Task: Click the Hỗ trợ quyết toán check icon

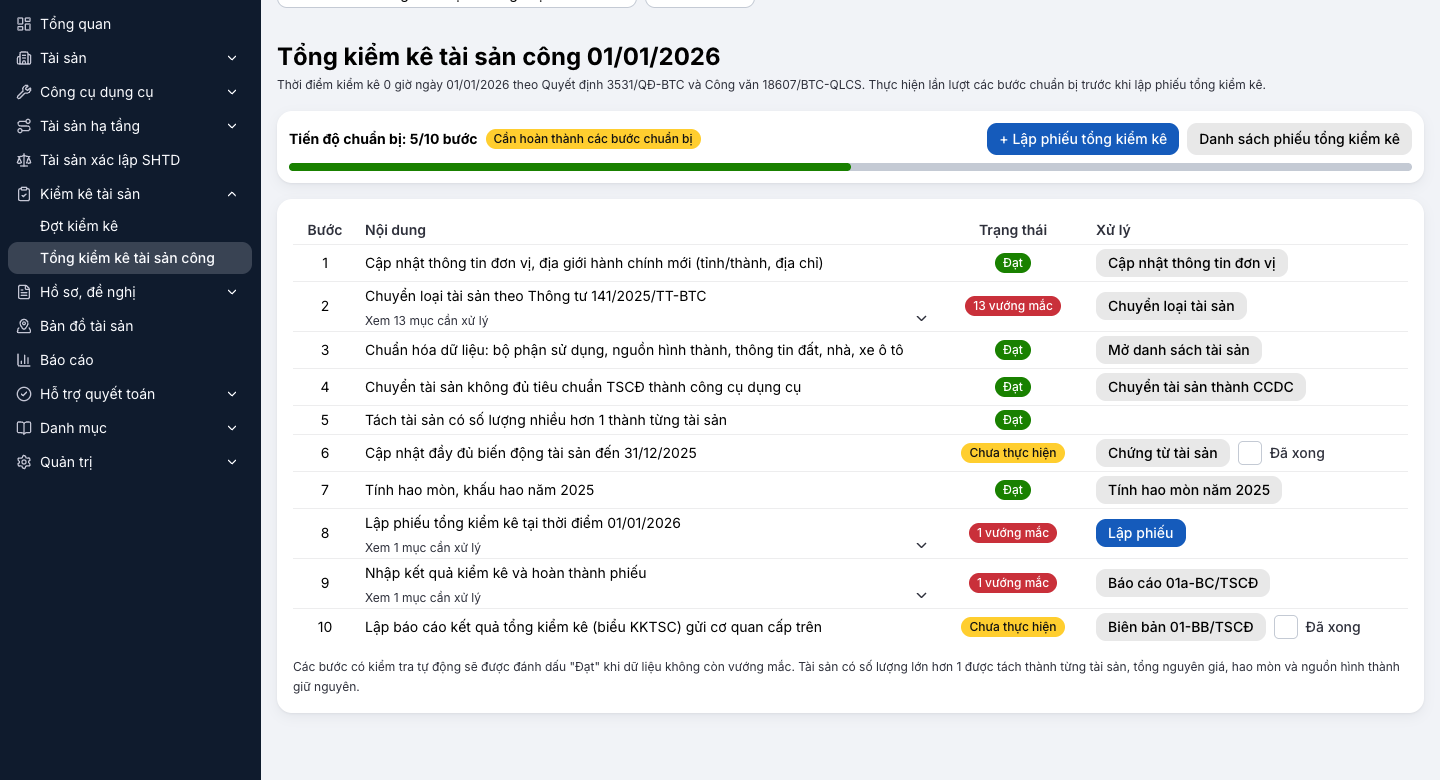Action: [x=24, y=394]
